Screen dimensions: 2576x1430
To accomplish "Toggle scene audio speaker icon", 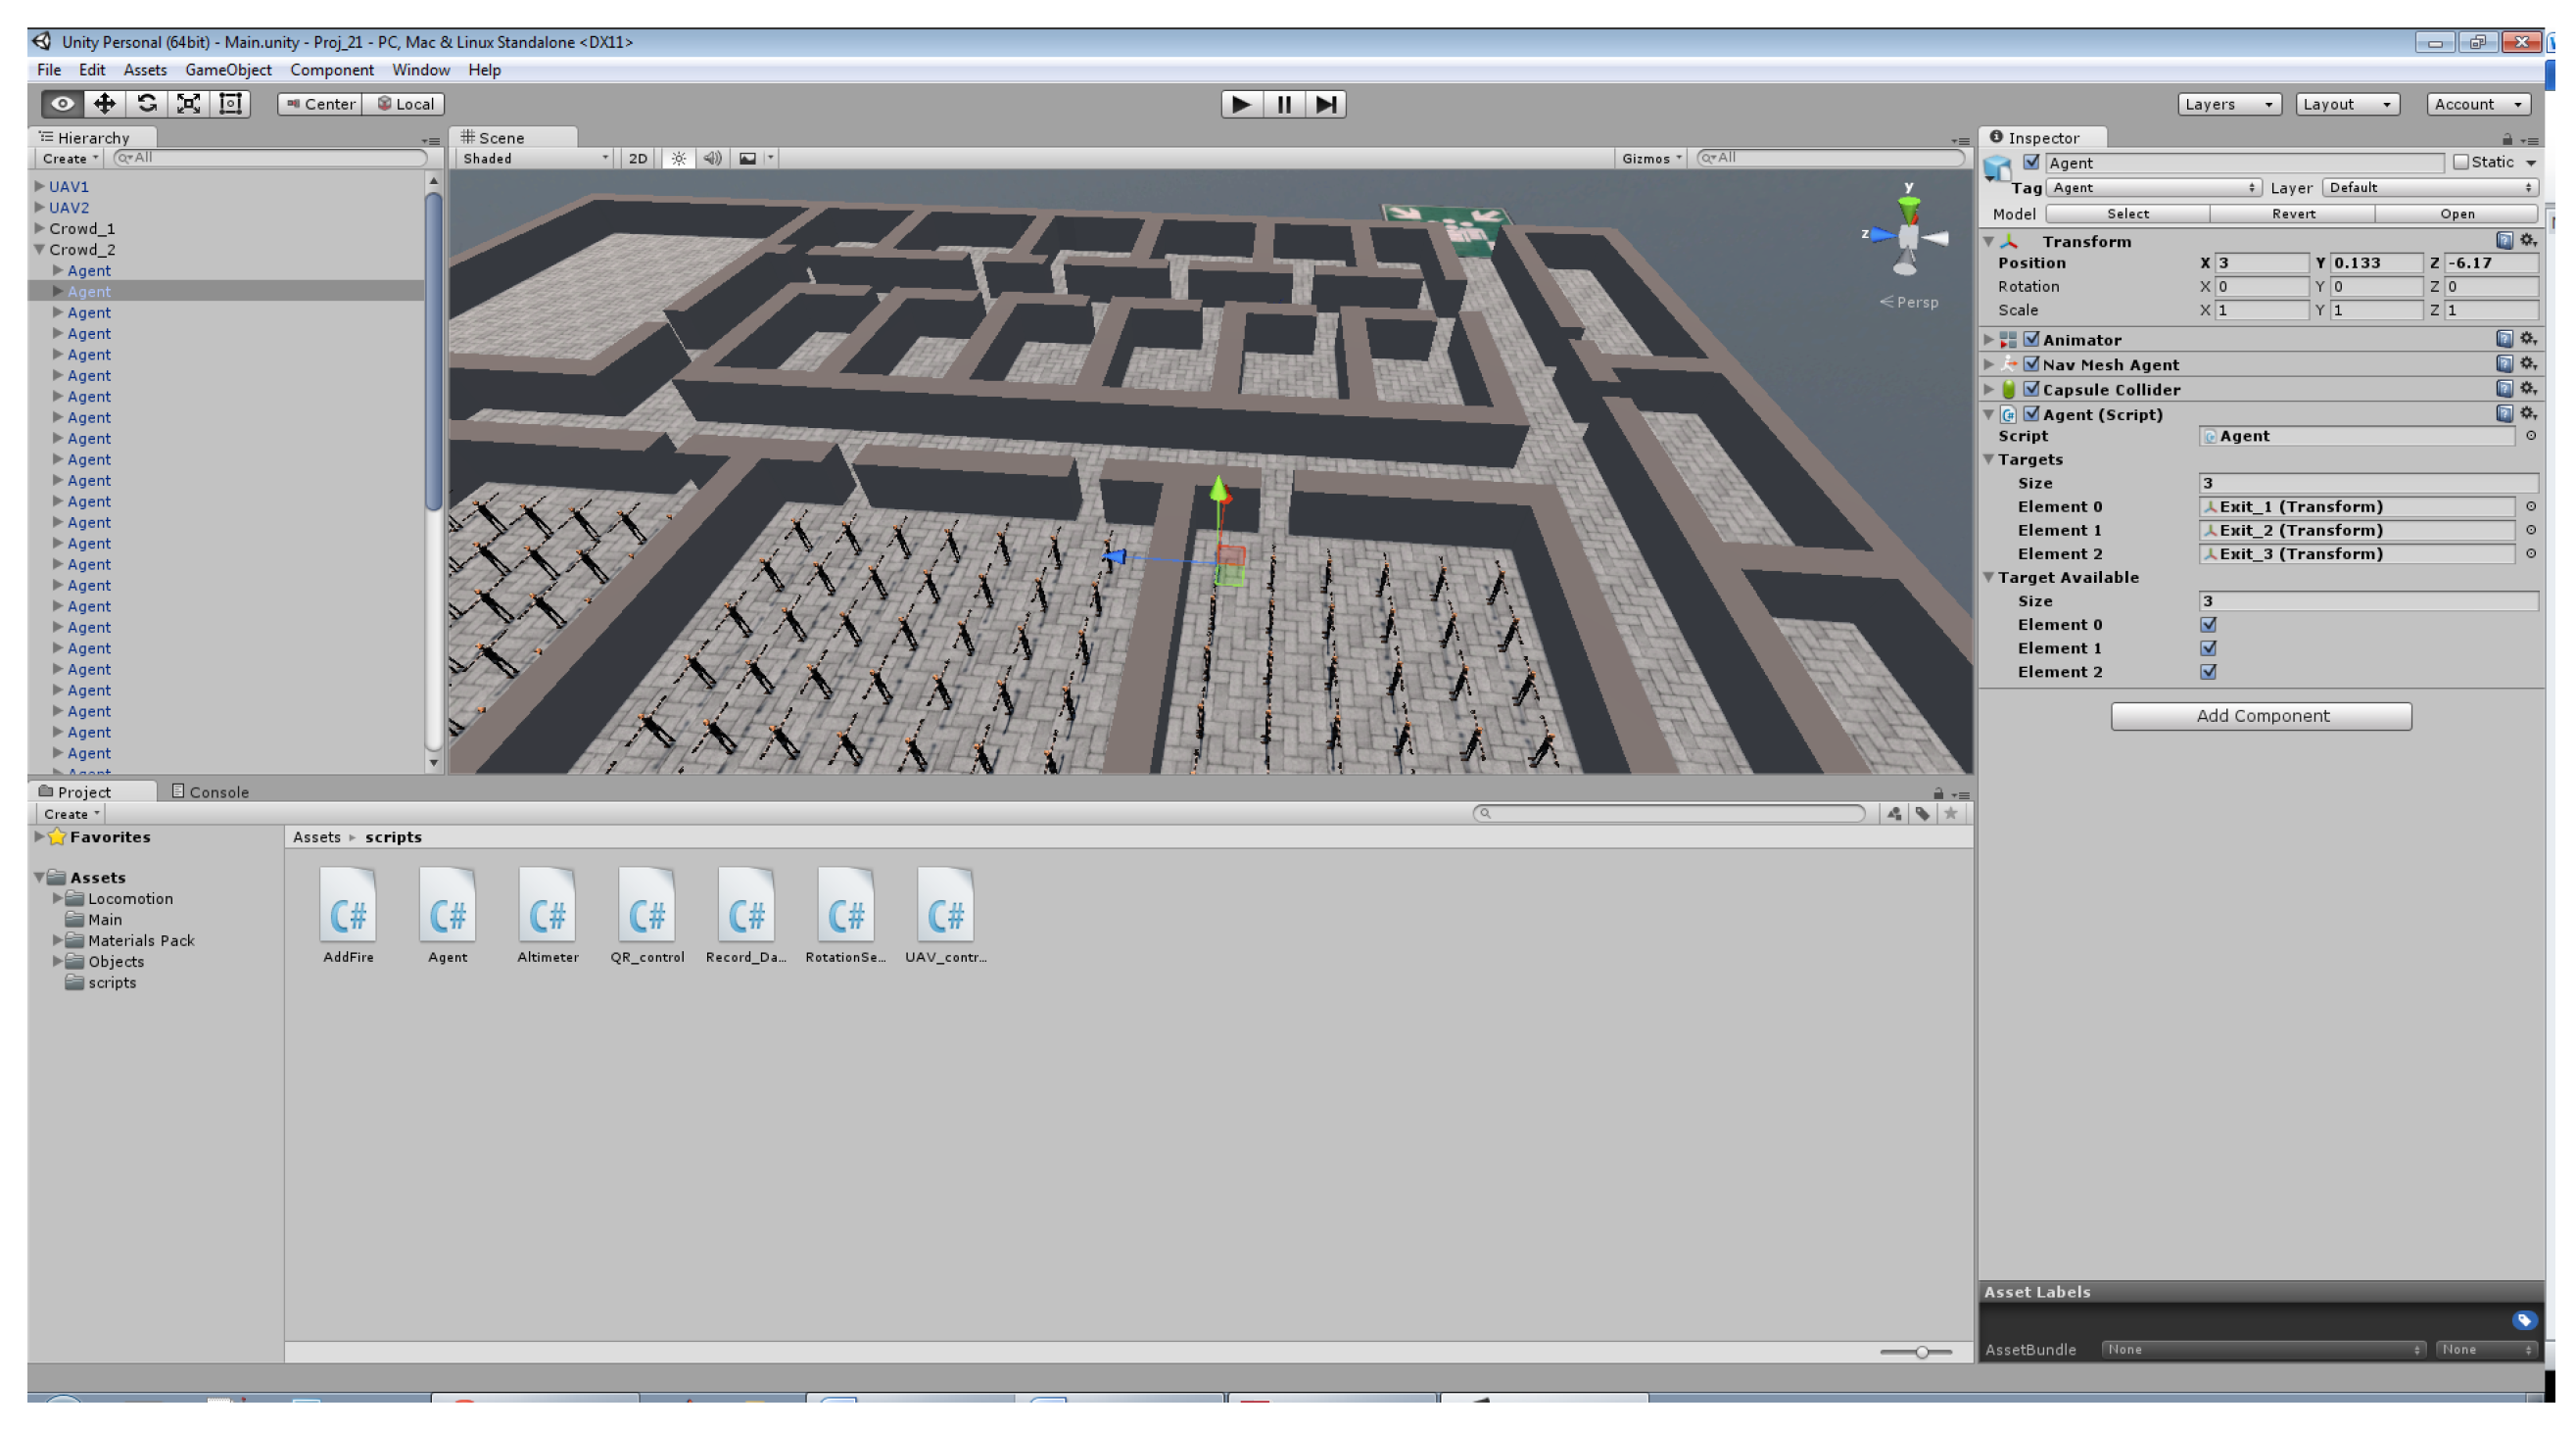I will [712, 158].
